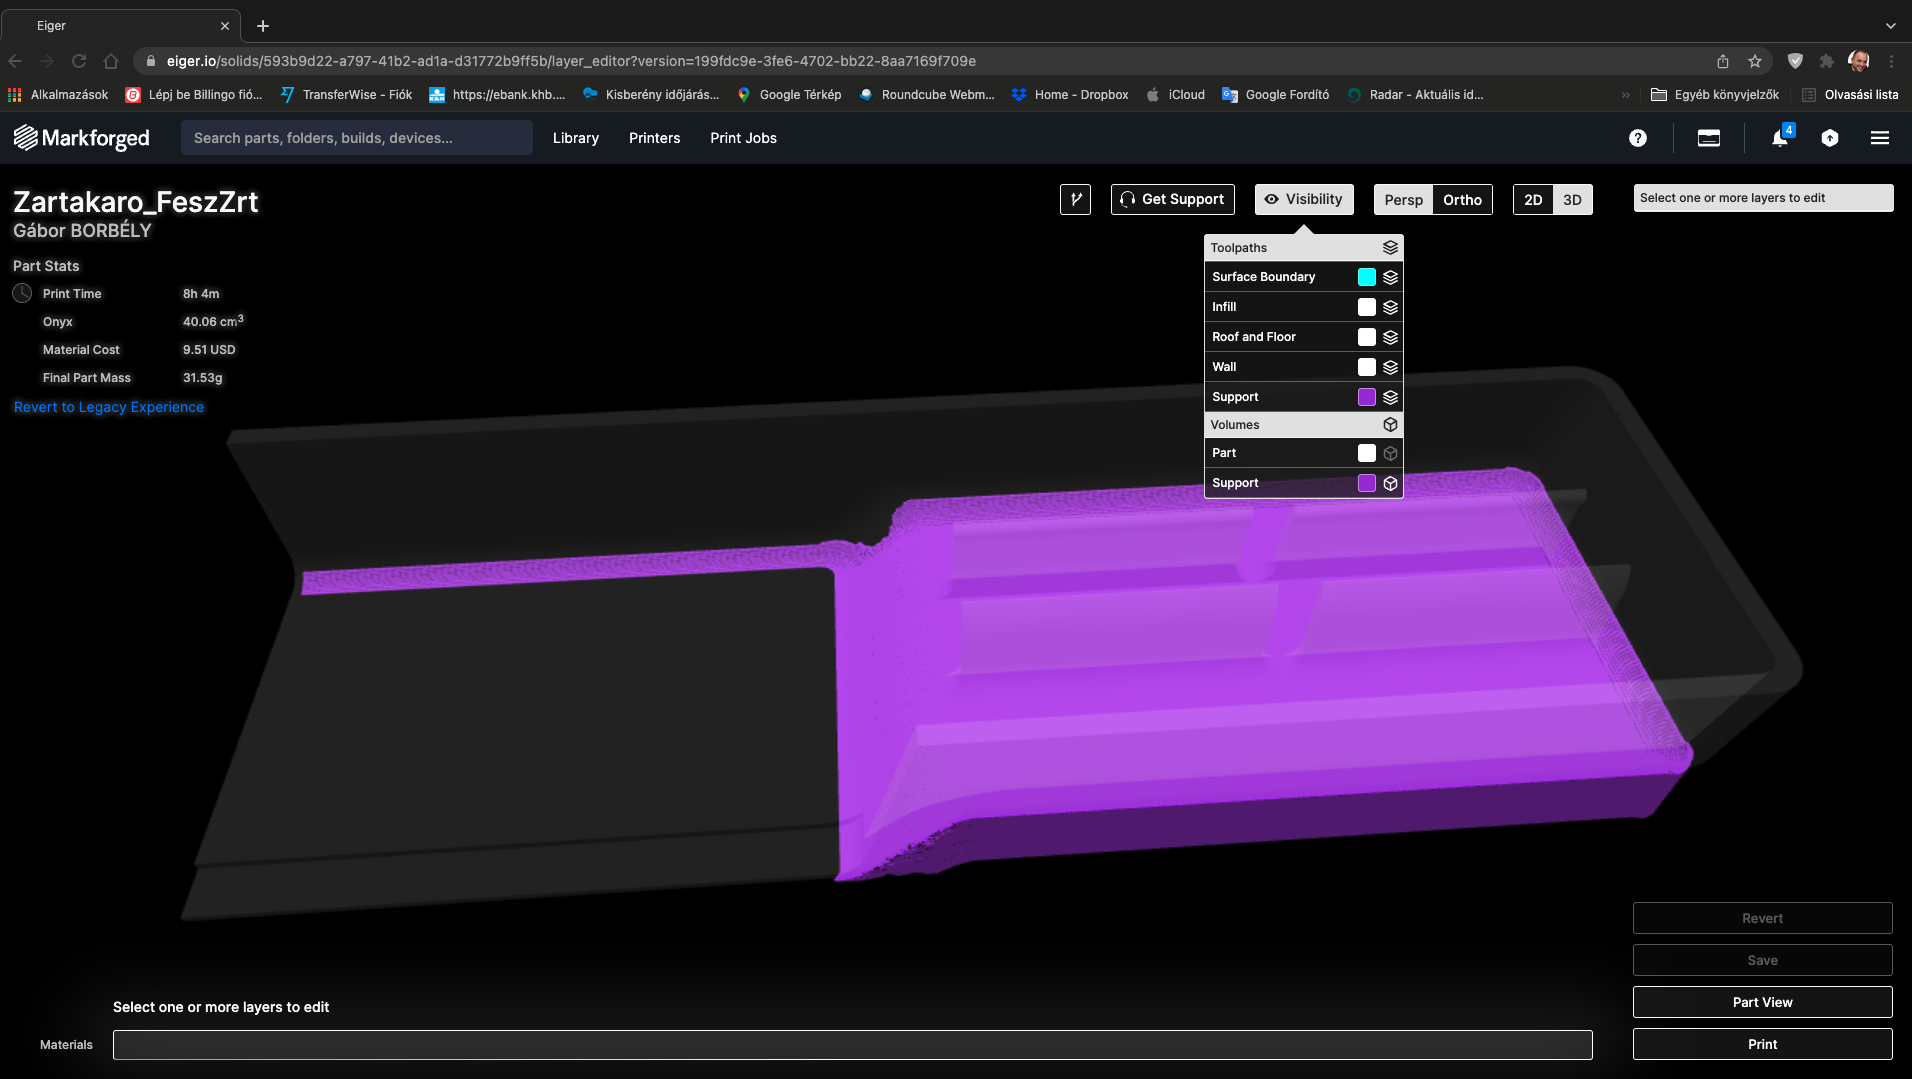This screenshot has width=1912, height=1079.
Task: Toggle Wall toolpath layers icon
Action: (1390, 367)
